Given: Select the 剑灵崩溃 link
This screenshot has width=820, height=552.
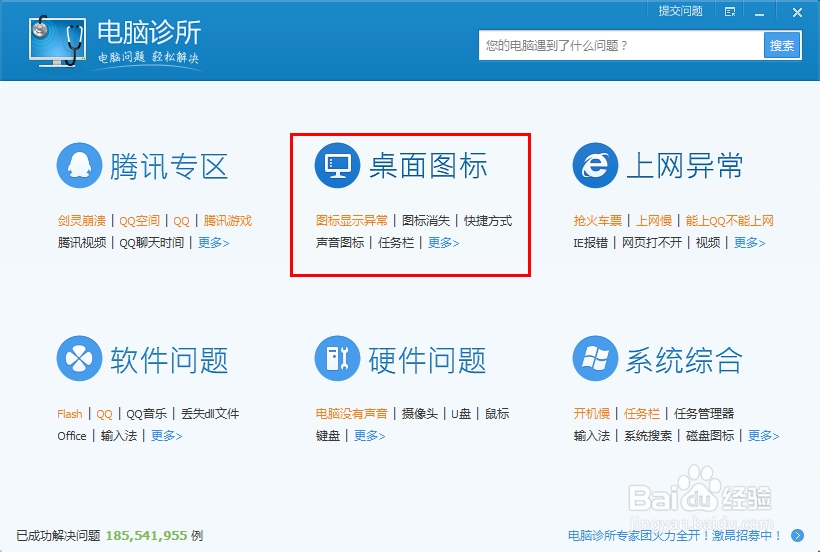Looking at the screenshot, I should (82, 221).
